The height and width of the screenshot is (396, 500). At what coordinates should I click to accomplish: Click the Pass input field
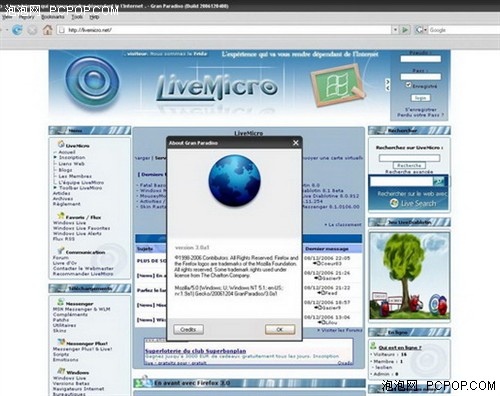click(421, 77)
